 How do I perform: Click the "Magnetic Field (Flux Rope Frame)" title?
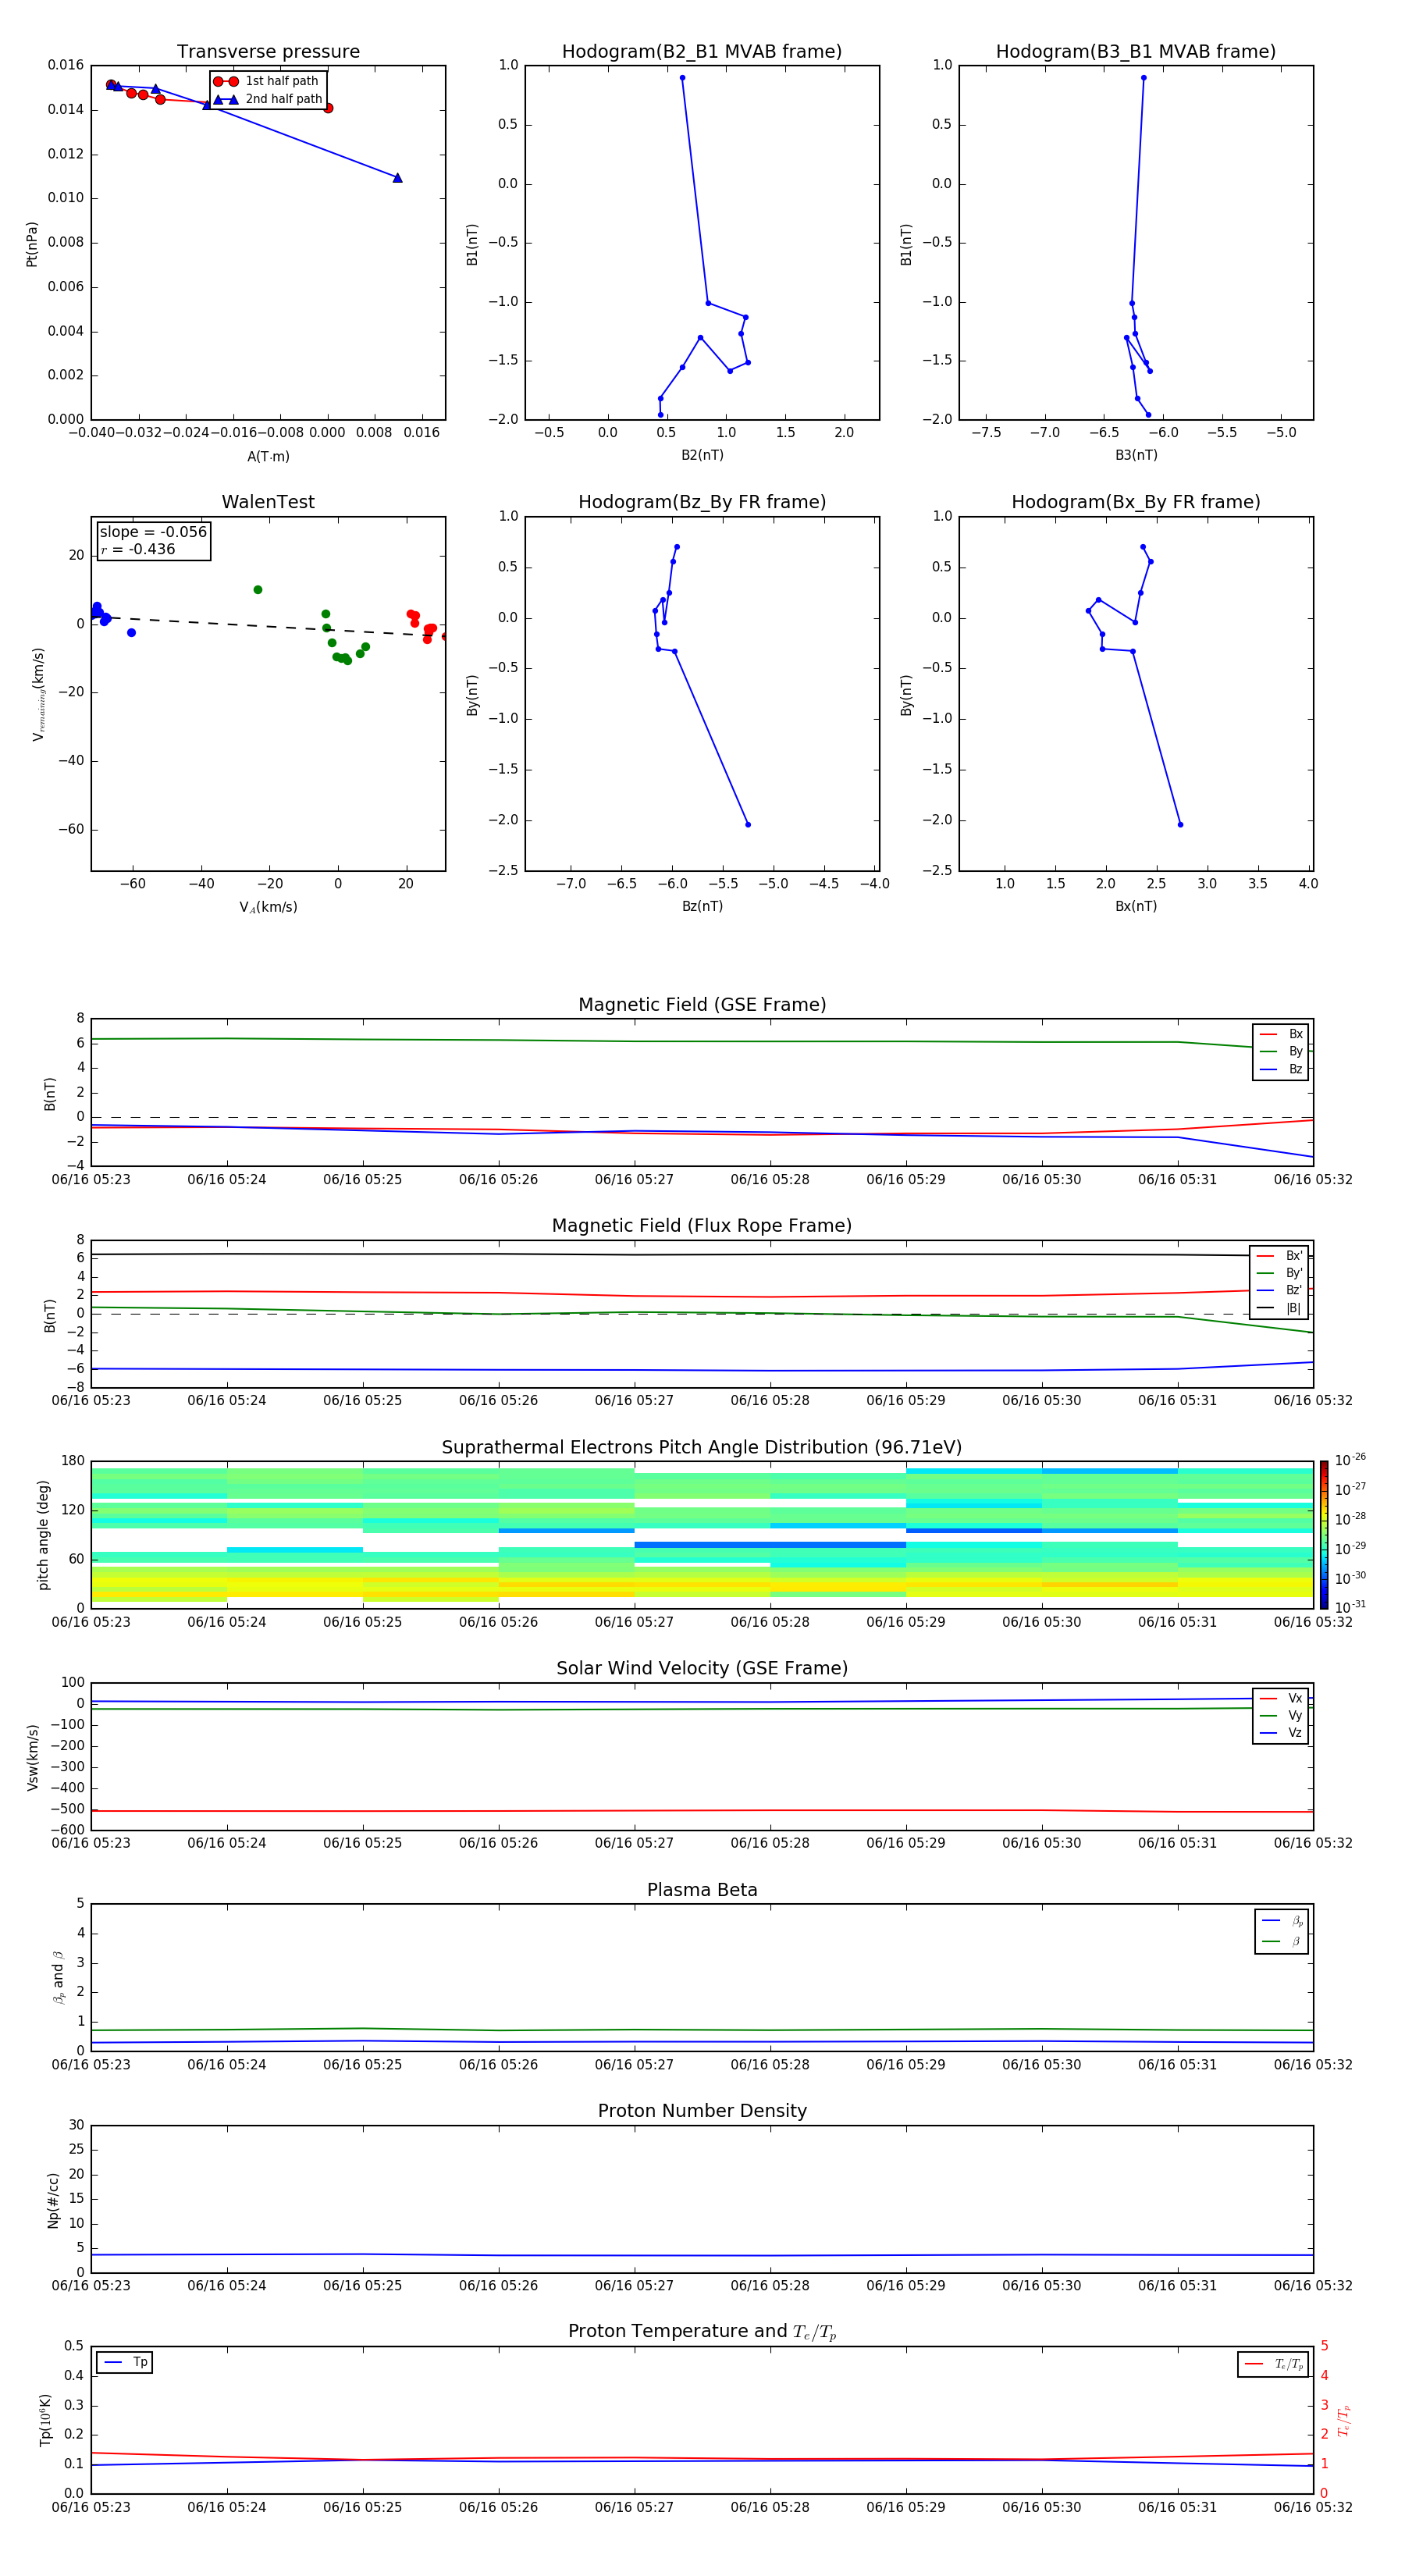(702, 1226)
